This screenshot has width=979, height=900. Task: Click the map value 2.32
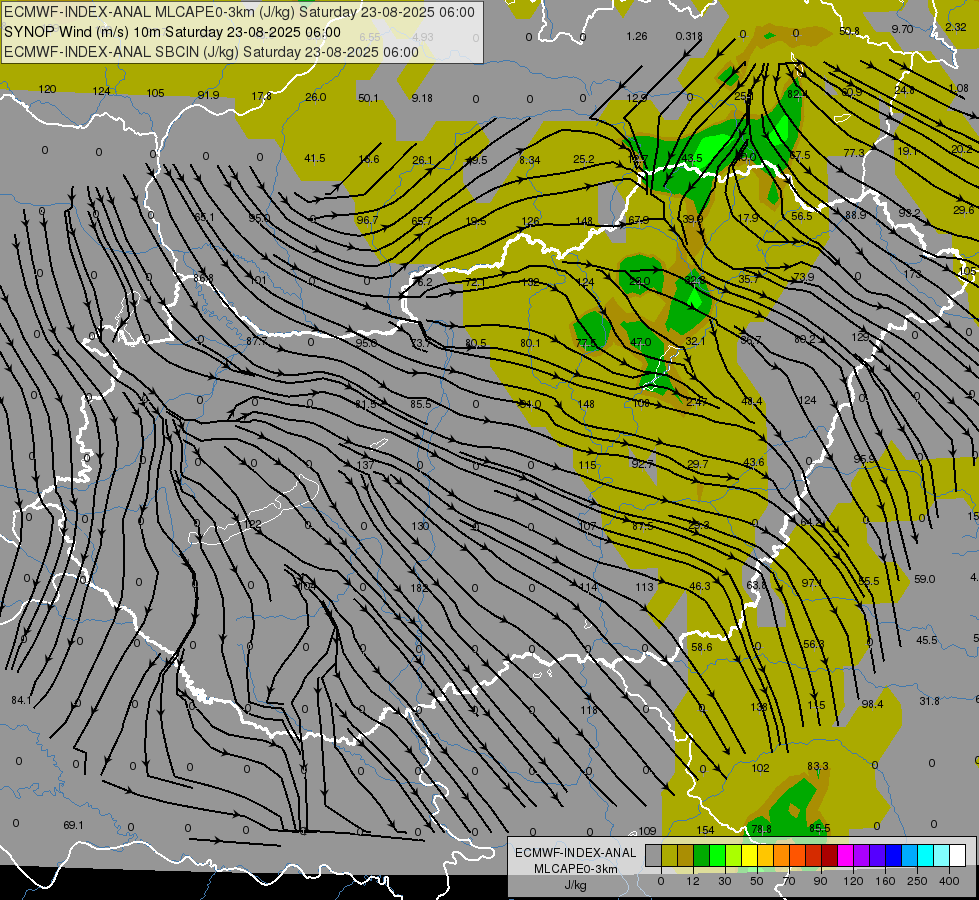point(956,27)
